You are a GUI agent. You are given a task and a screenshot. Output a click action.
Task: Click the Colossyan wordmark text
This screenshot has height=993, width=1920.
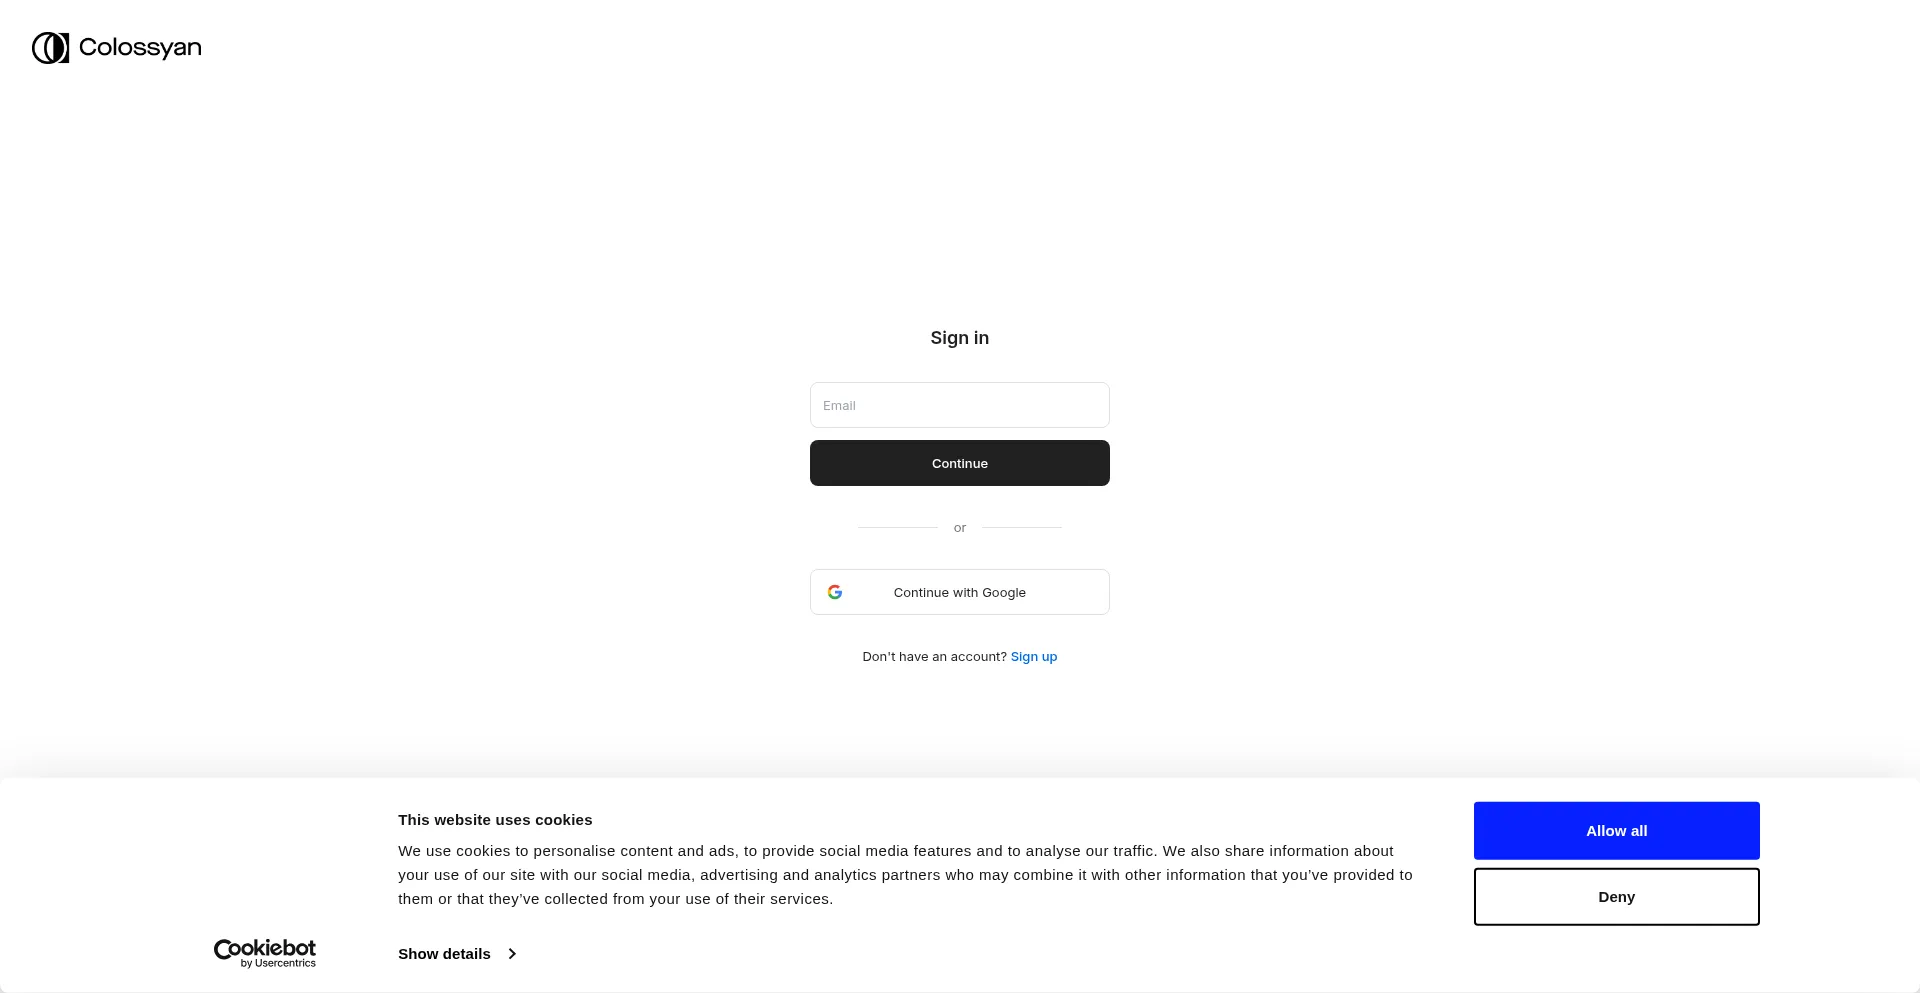pyautogui.click(x=140, y=48)
